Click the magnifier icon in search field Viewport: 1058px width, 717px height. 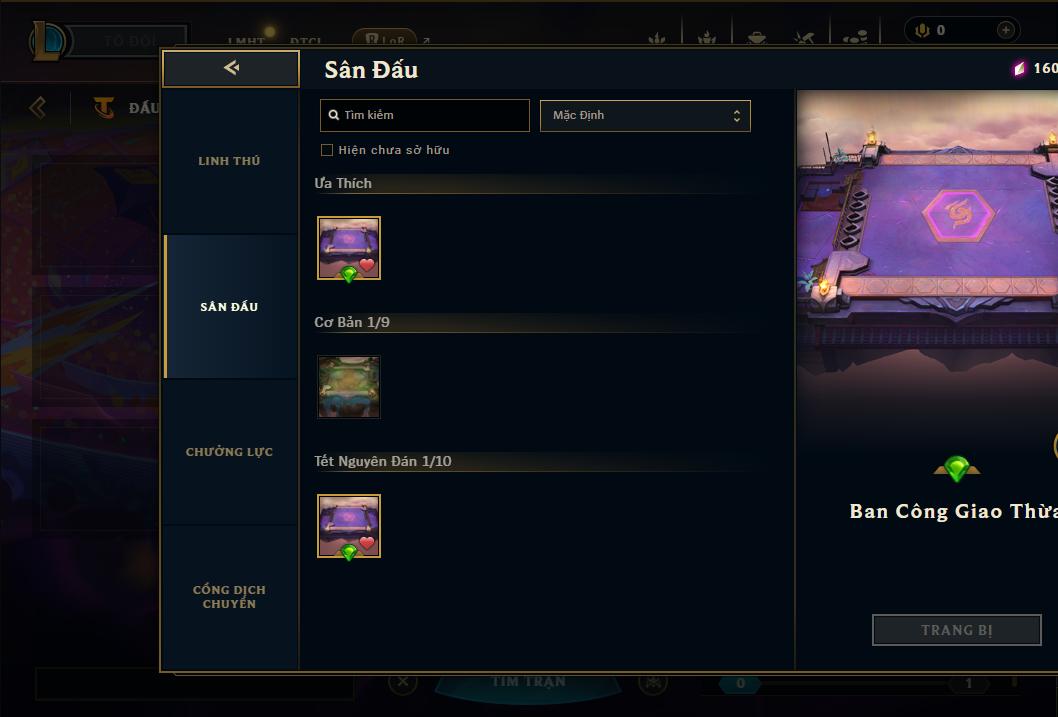point(333,115)
